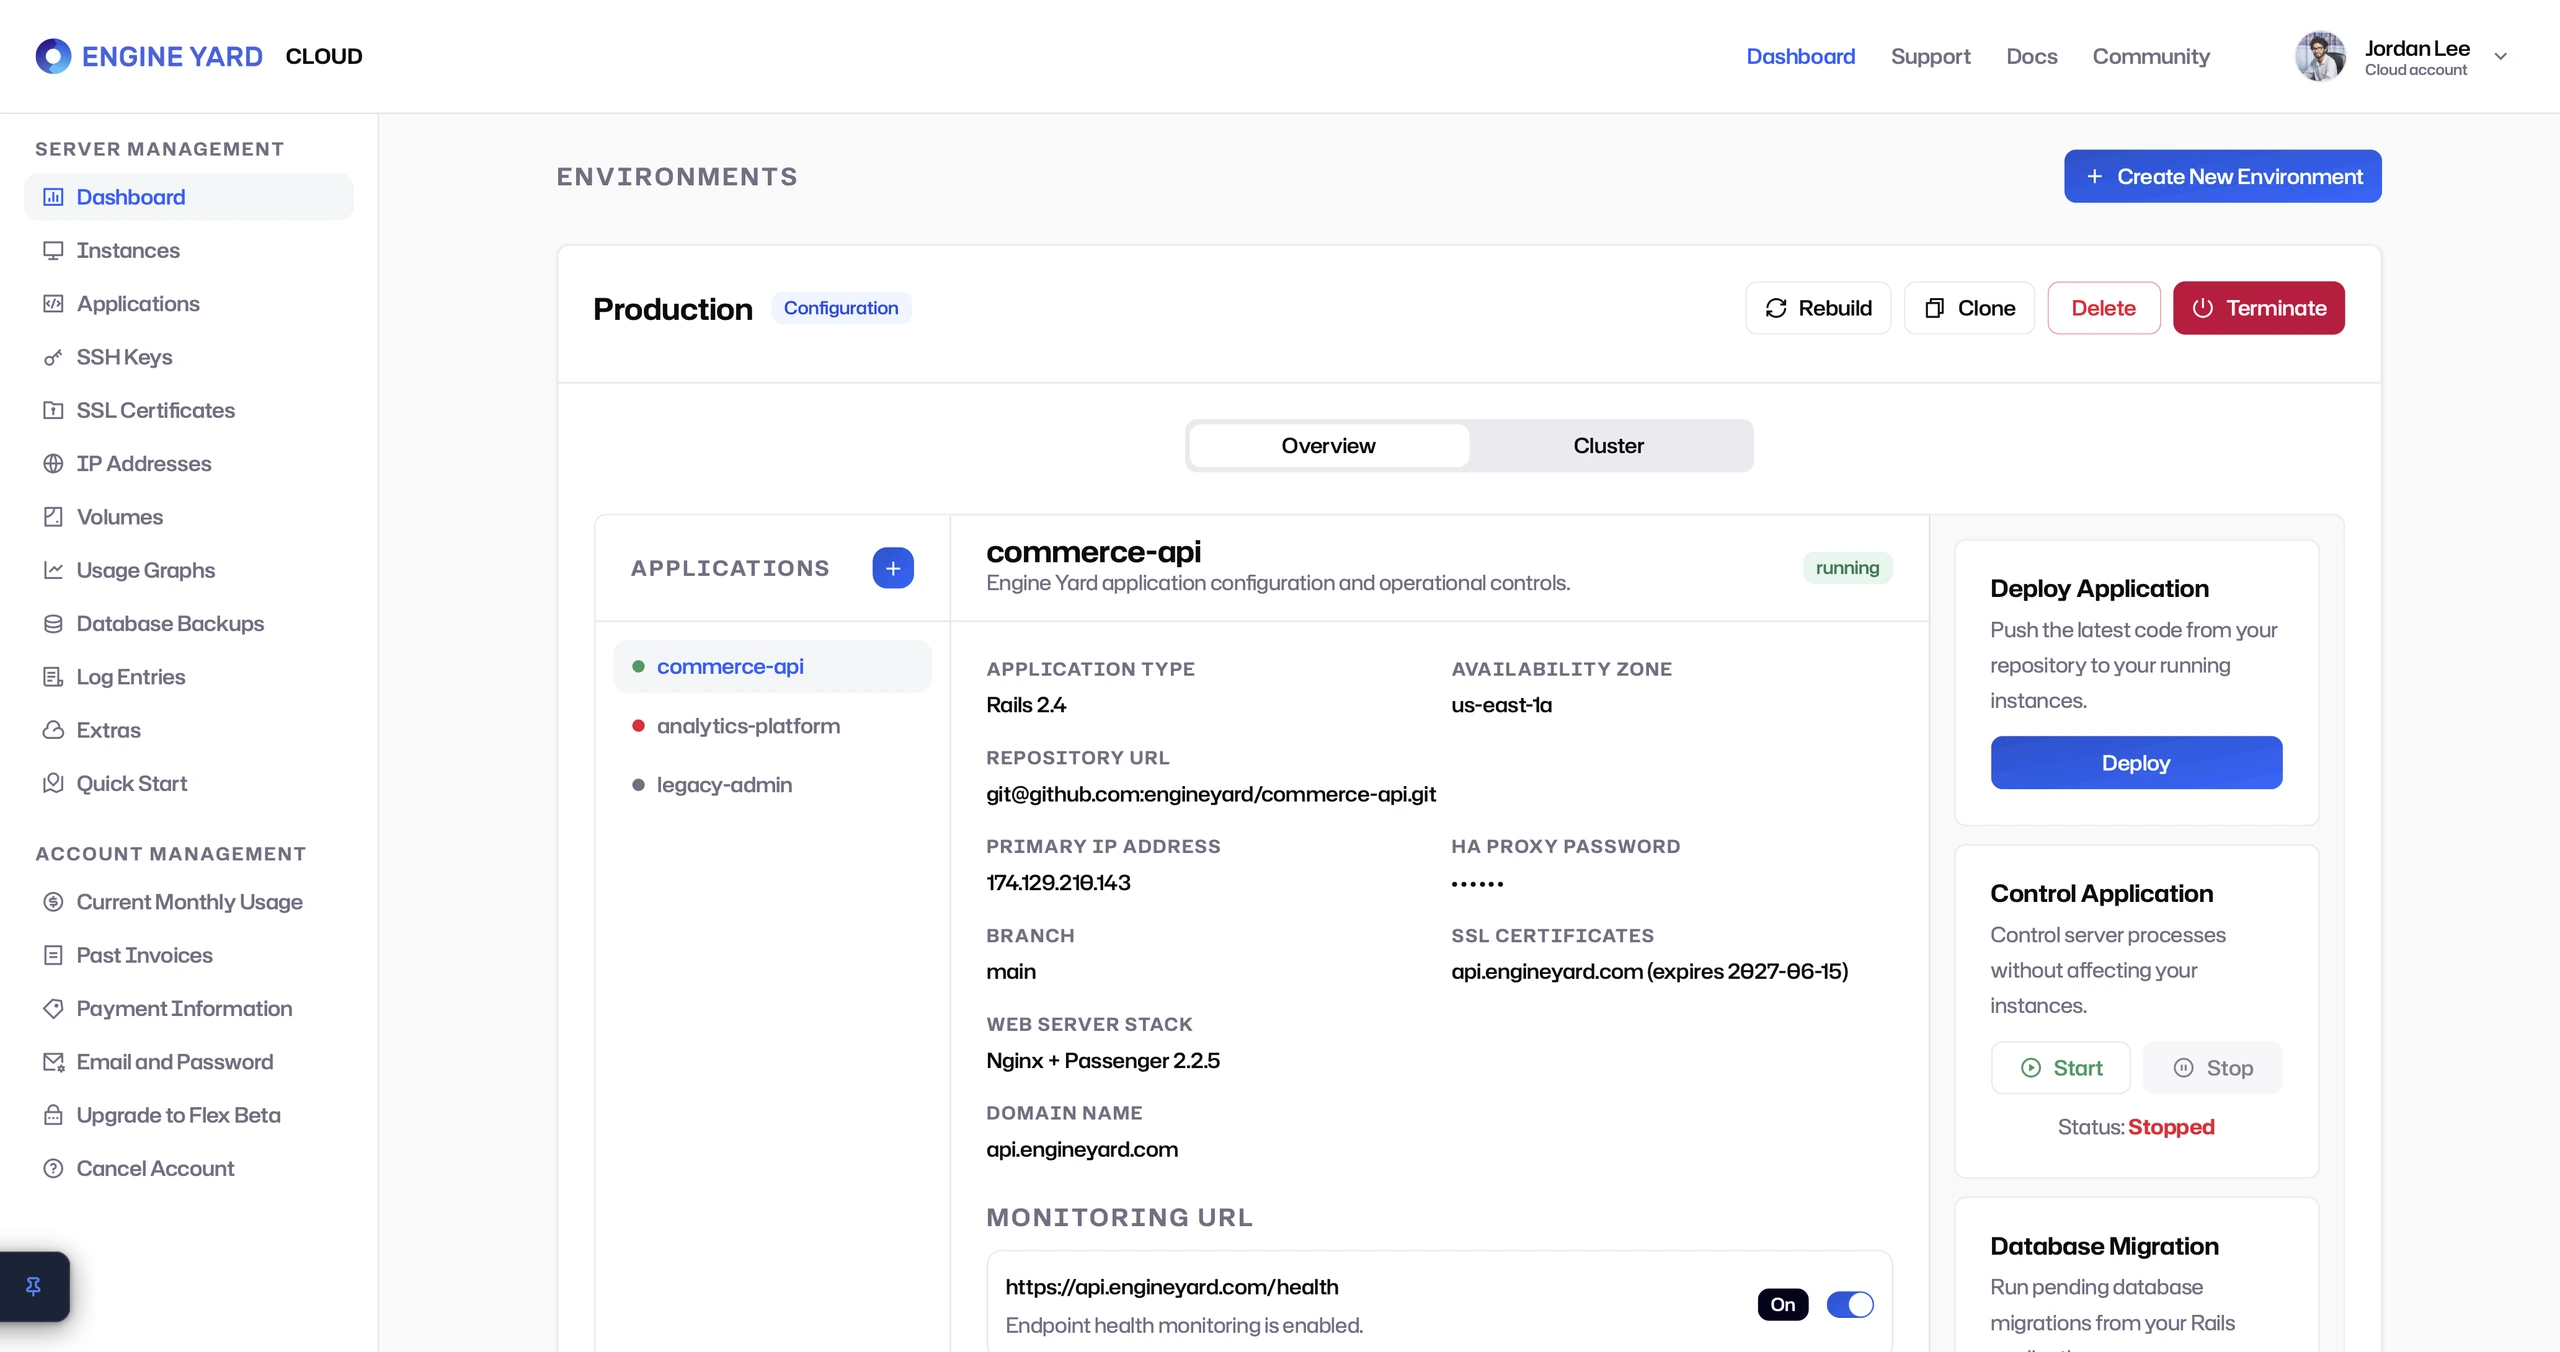Screen dimensions: 2560x1352
Task: Go to Applications in sidebar
Action: tap(188, 303)
